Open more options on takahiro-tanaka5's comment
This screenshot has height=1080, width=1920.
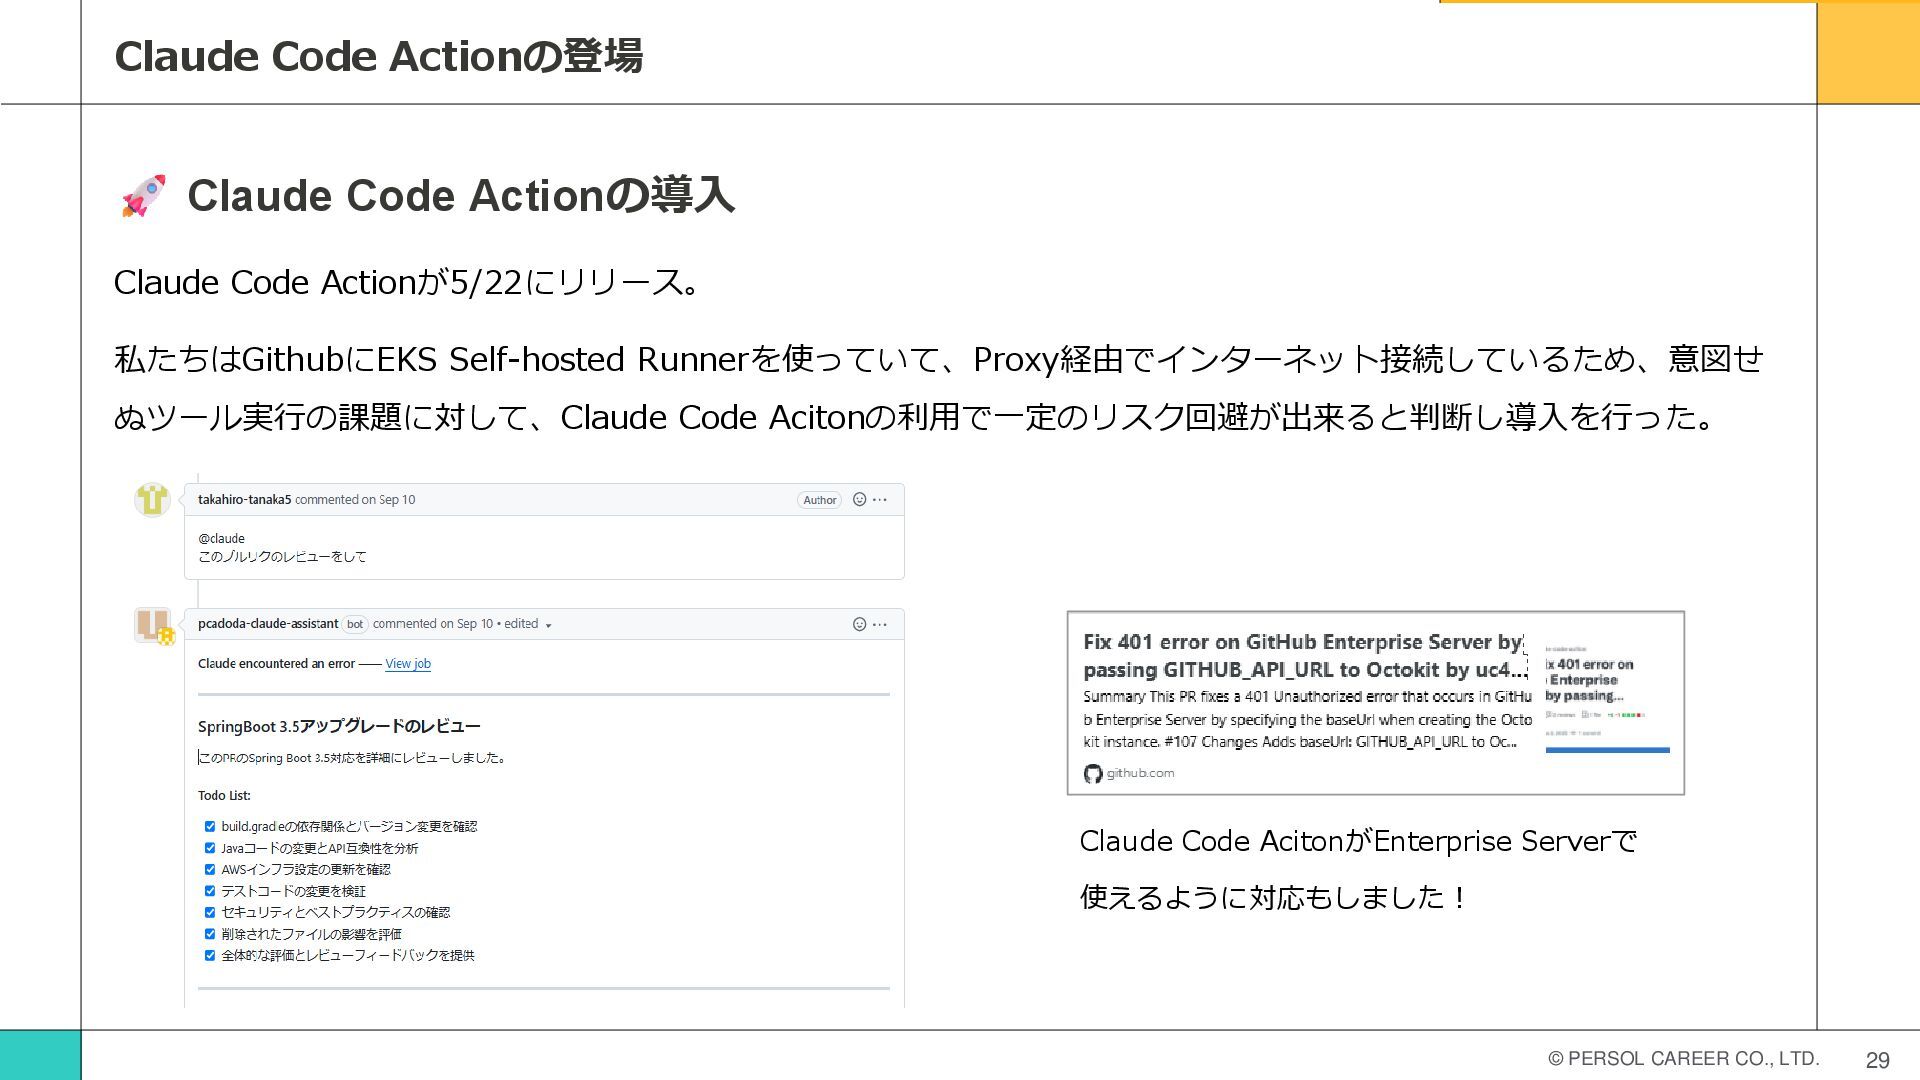click(x=880, y=499)
